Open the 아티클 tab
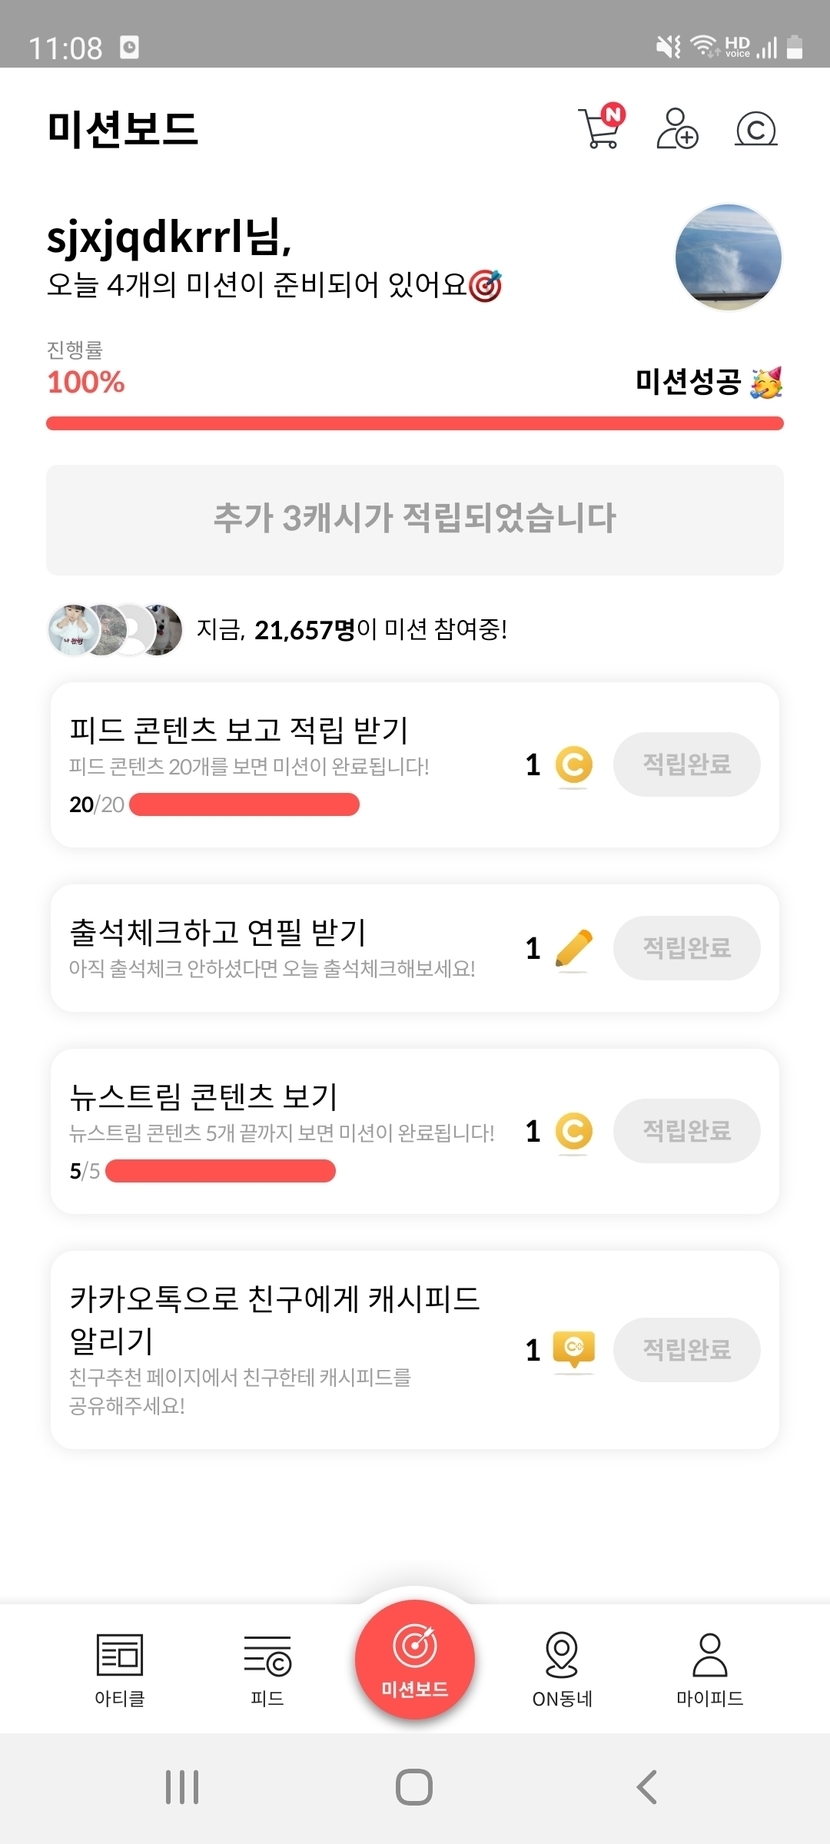This screenshot has width=830, height=1844. pos(120,1669)
